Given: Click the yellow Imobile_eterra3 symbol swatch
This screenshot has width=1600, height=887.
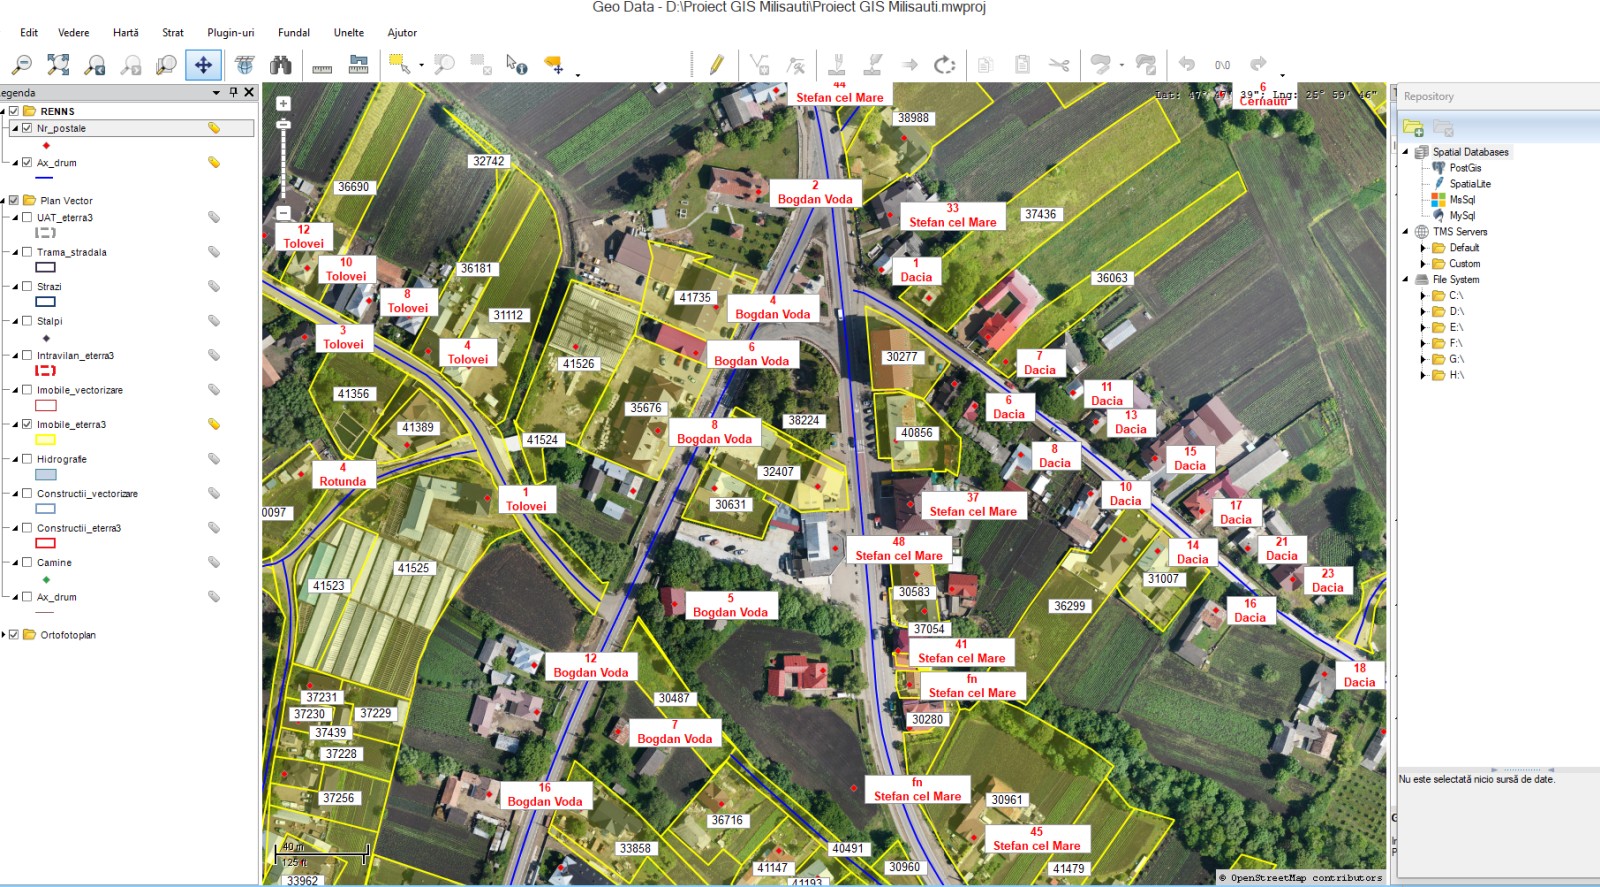Looking at the screenshot, I should tap(46, 440).
